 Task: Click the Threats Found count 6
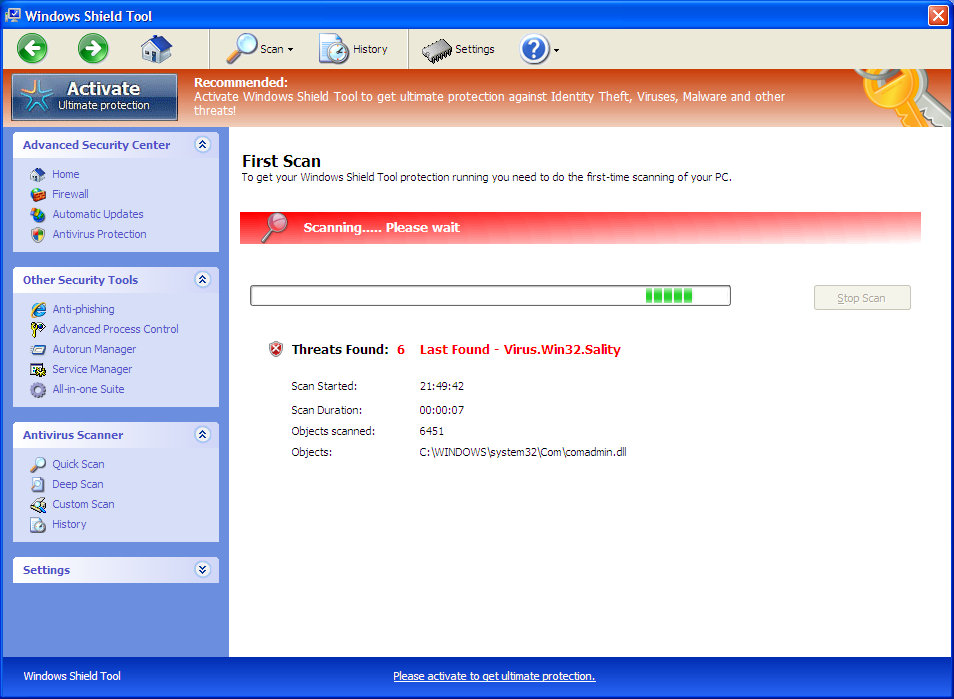click(401, 350)
